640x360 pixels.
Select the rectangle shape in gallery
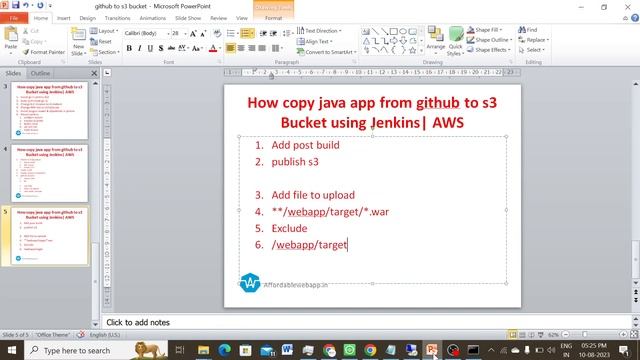pos(393,31)
